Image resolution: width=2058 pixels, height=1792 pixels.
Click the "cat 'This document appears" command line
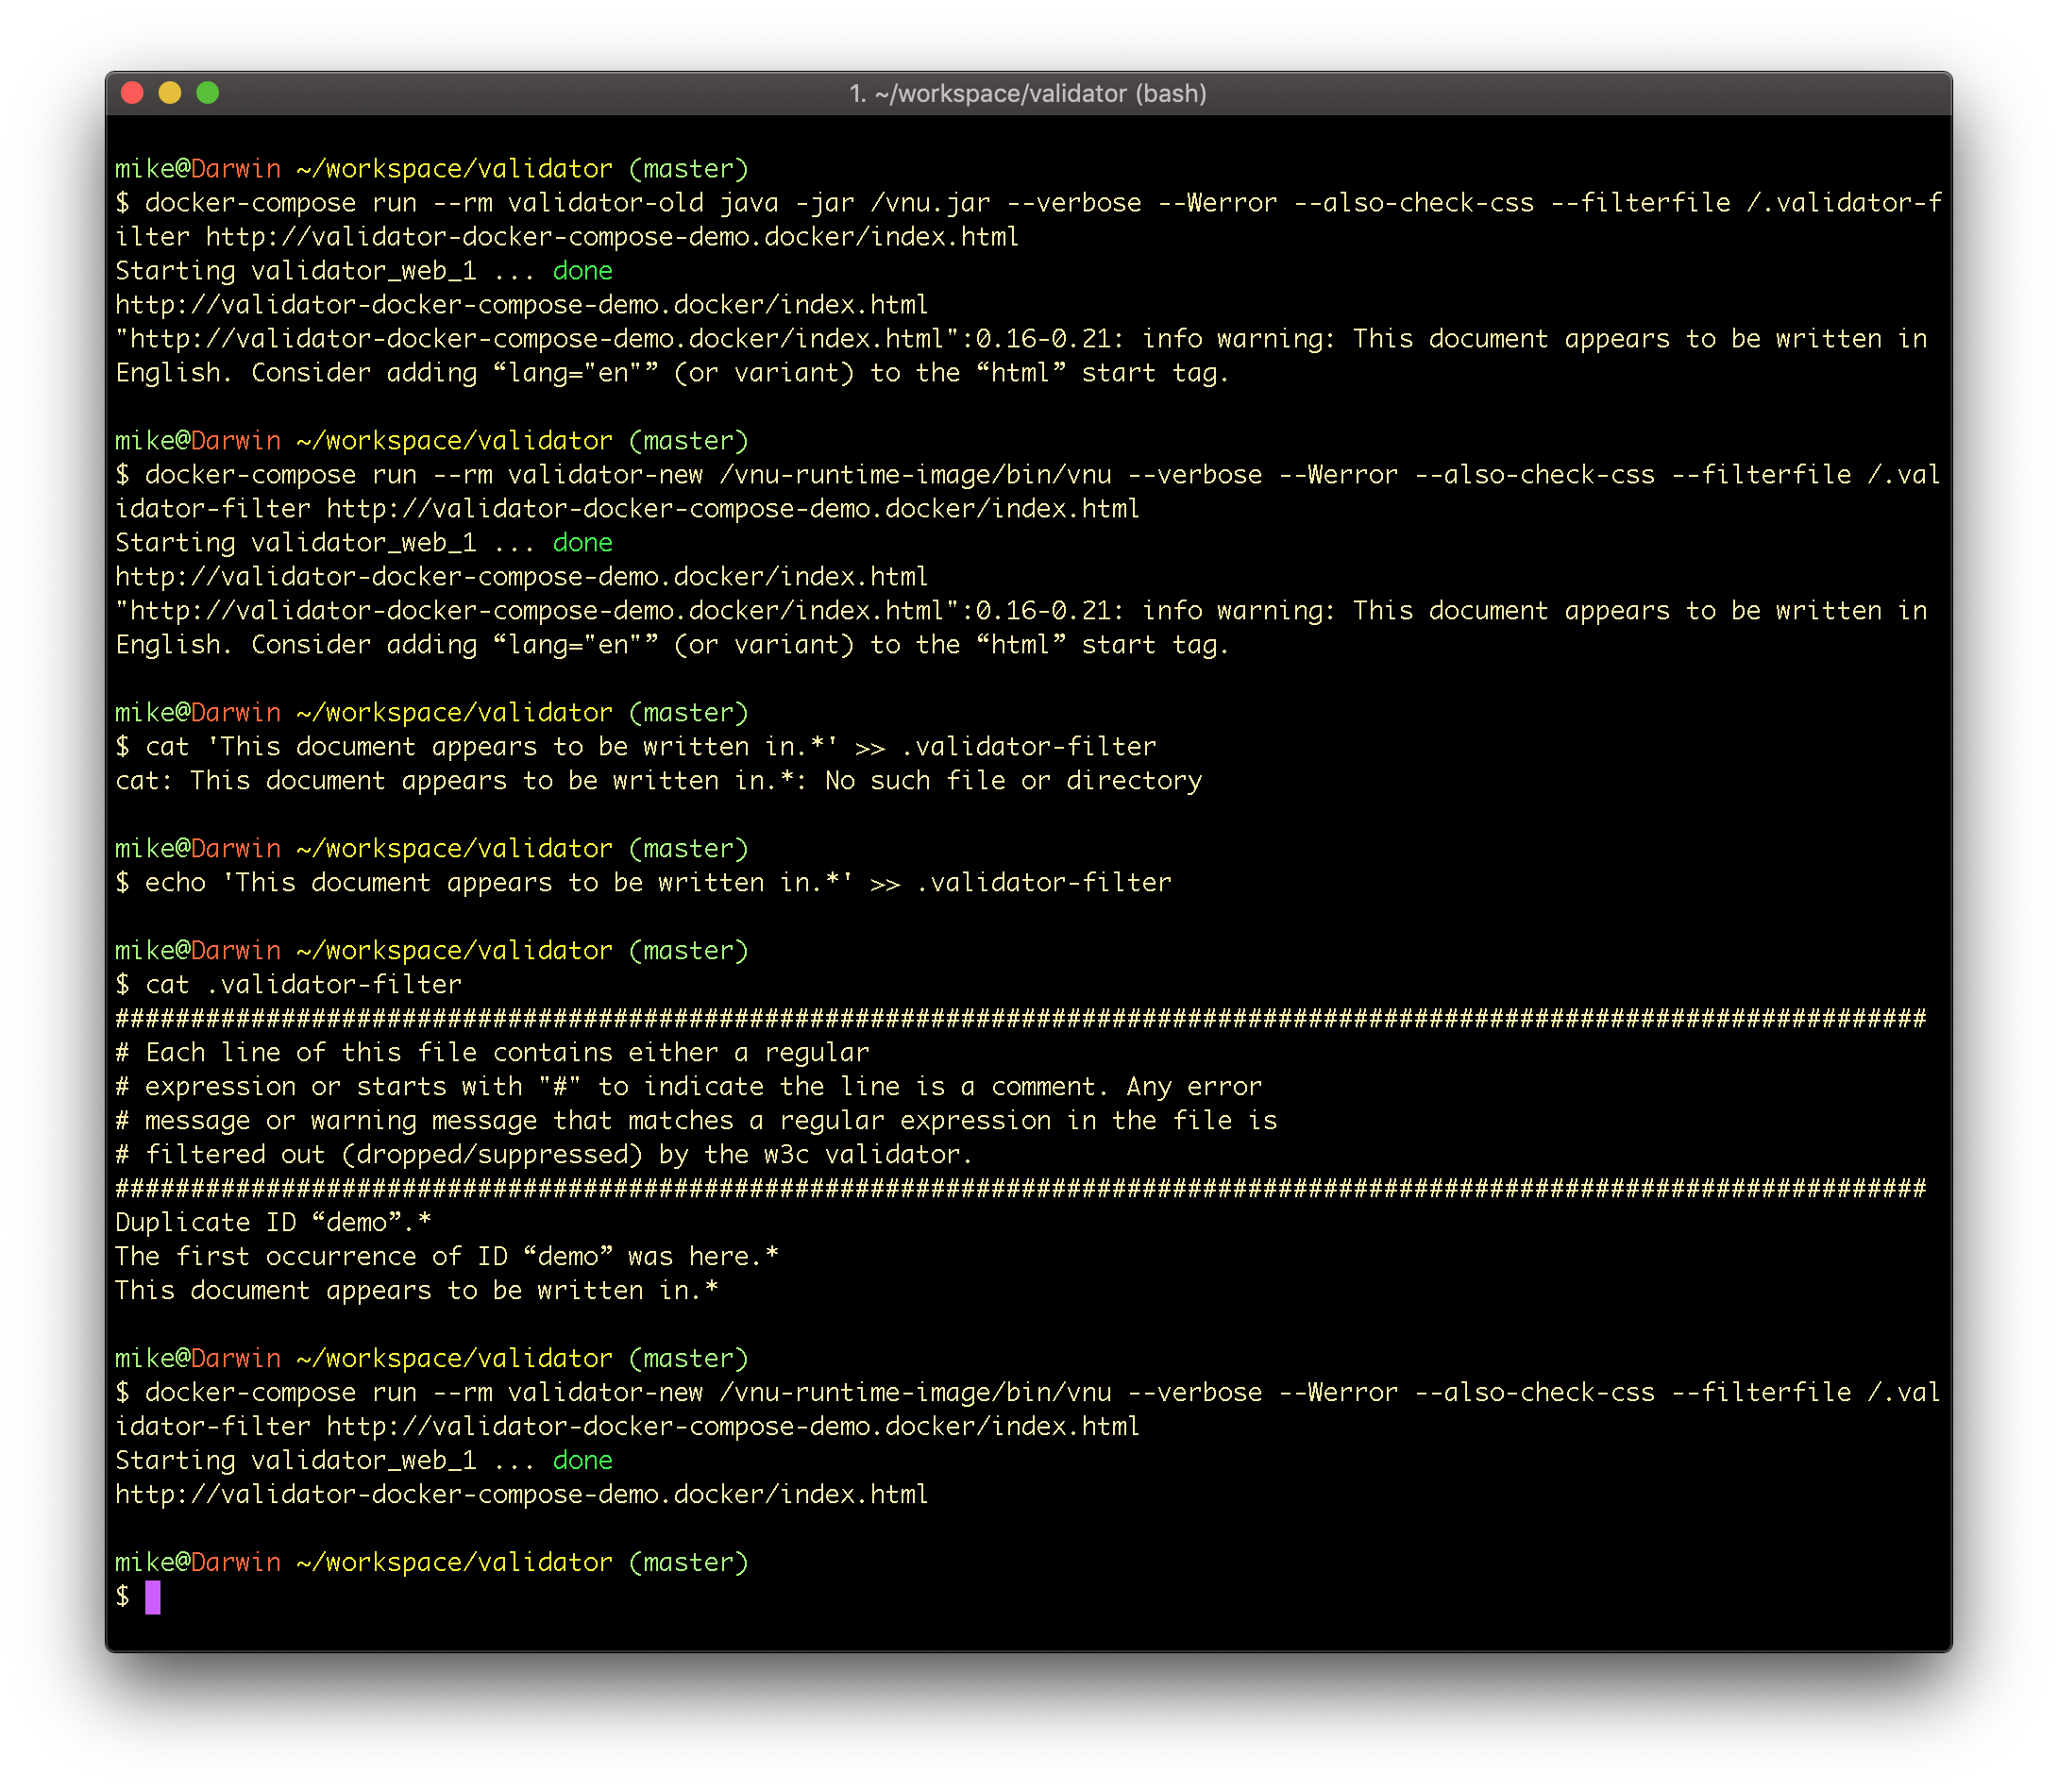click(x=636, y=747)
